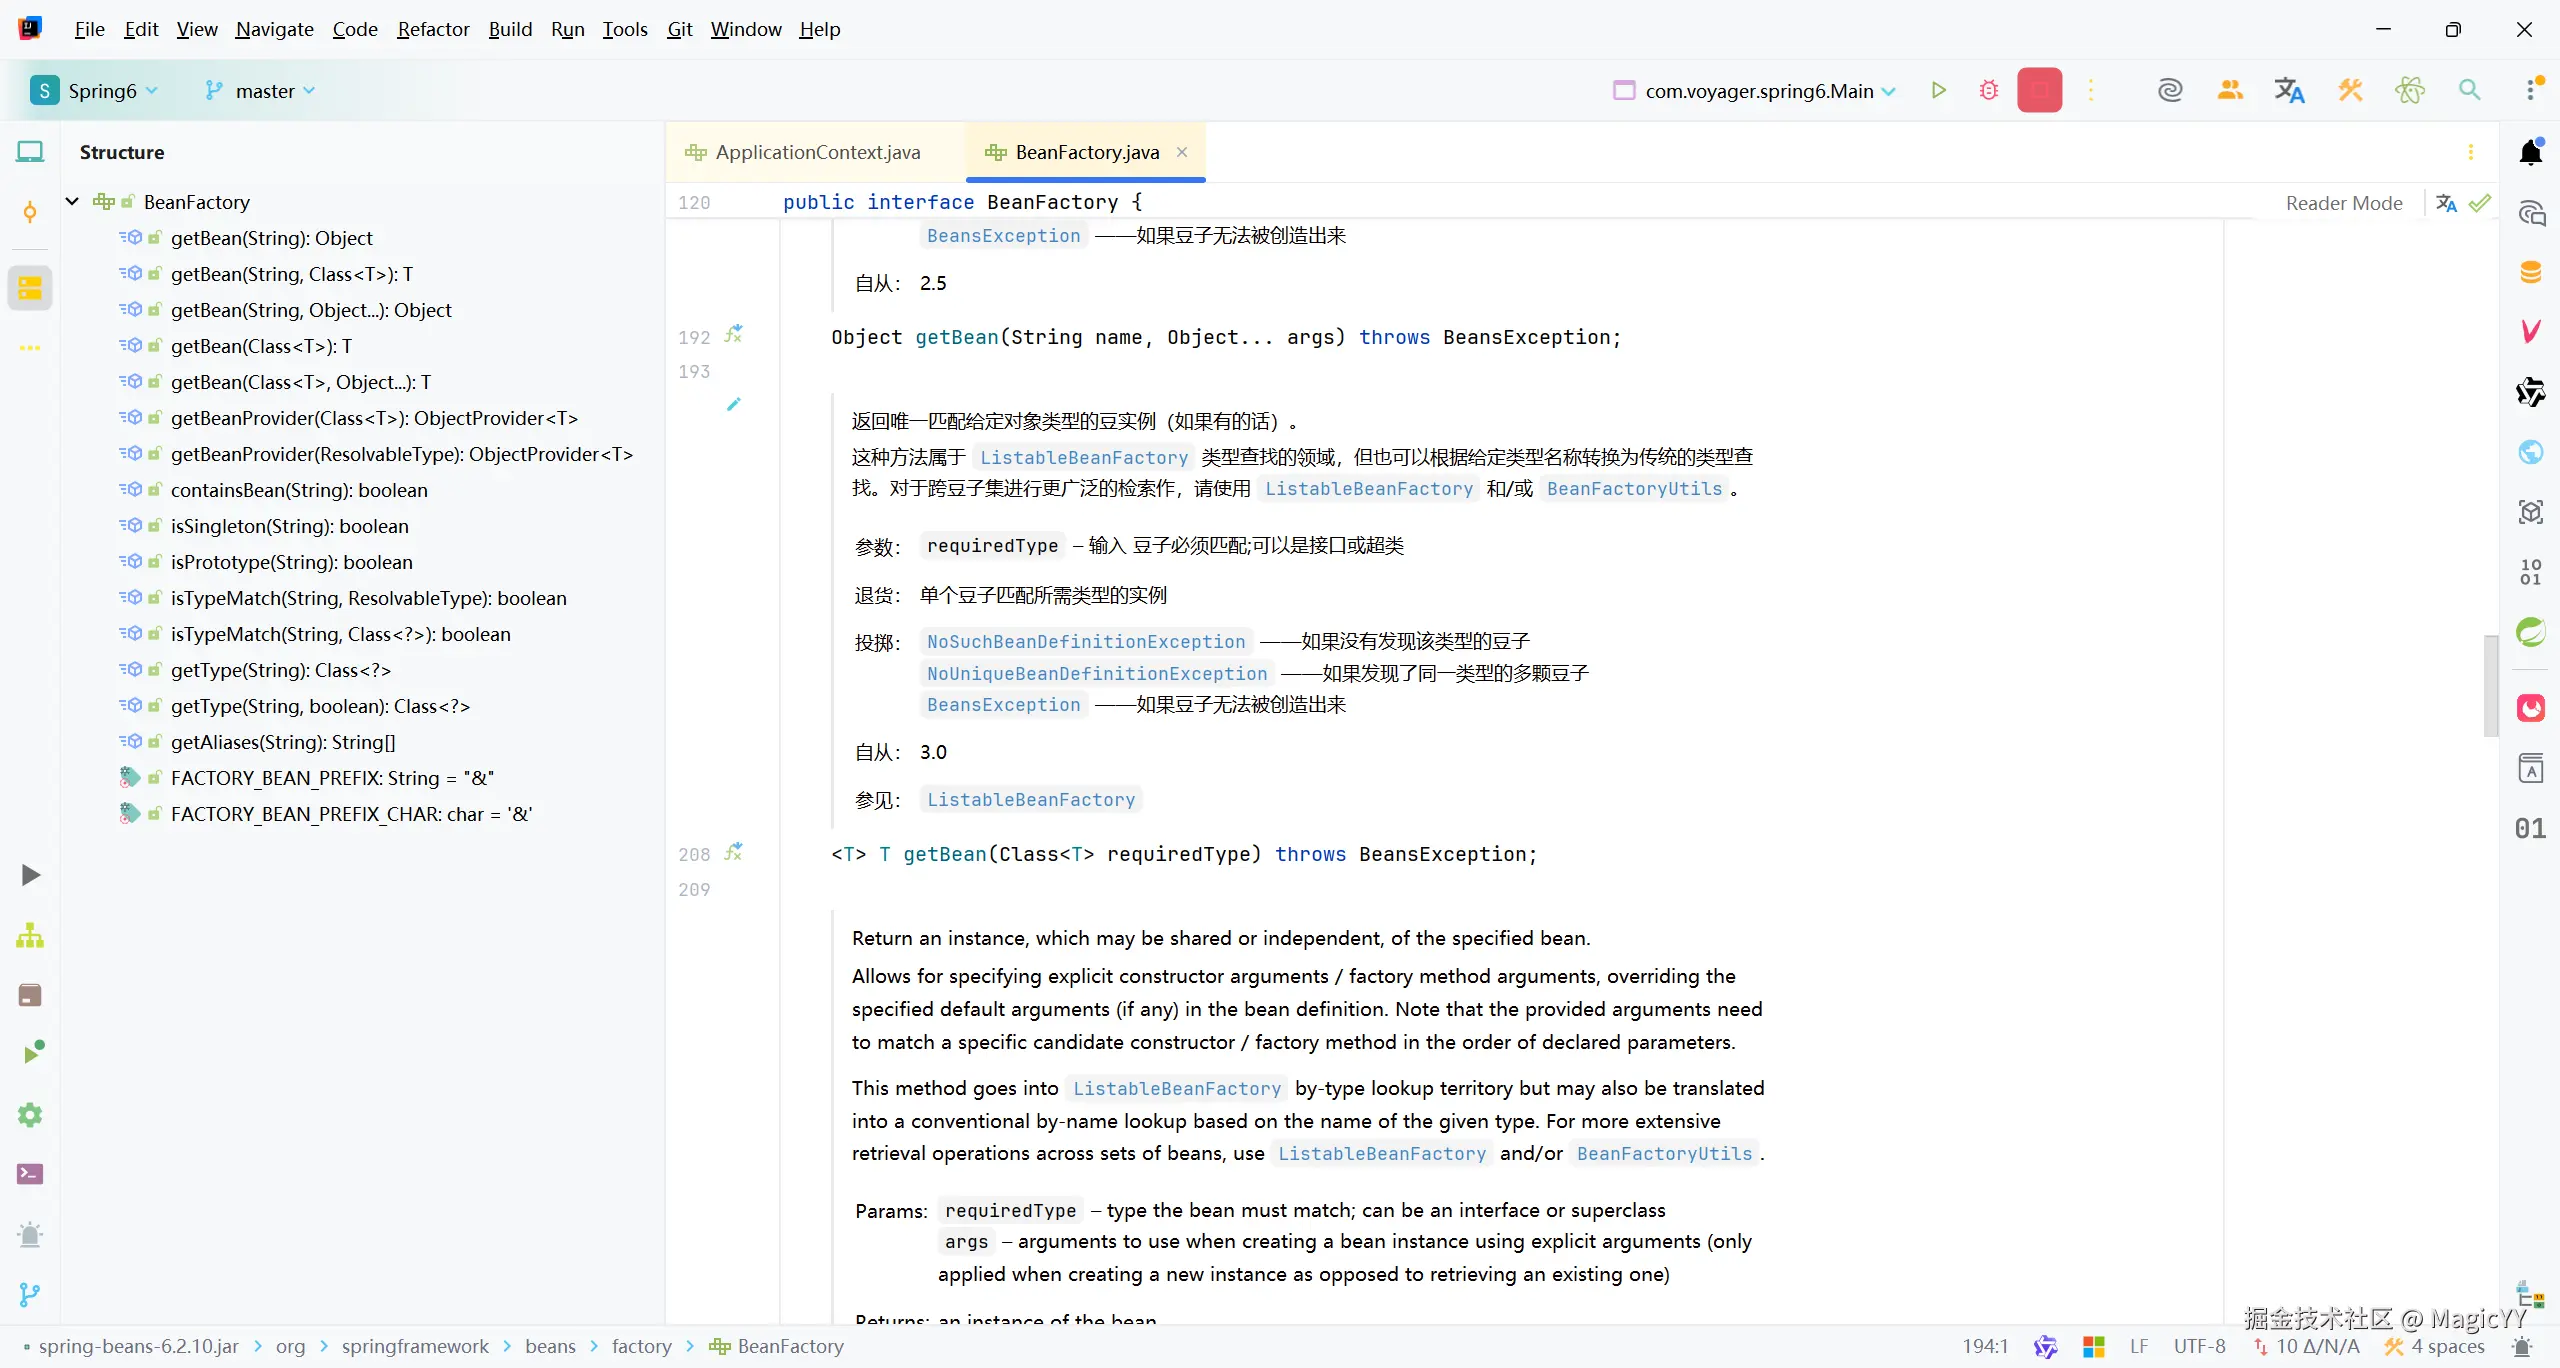Image resolution: width=2560 pixels, height=1368 pixels.
Task: Collapse the BeanFactory tree node
Action: (72, 202)
